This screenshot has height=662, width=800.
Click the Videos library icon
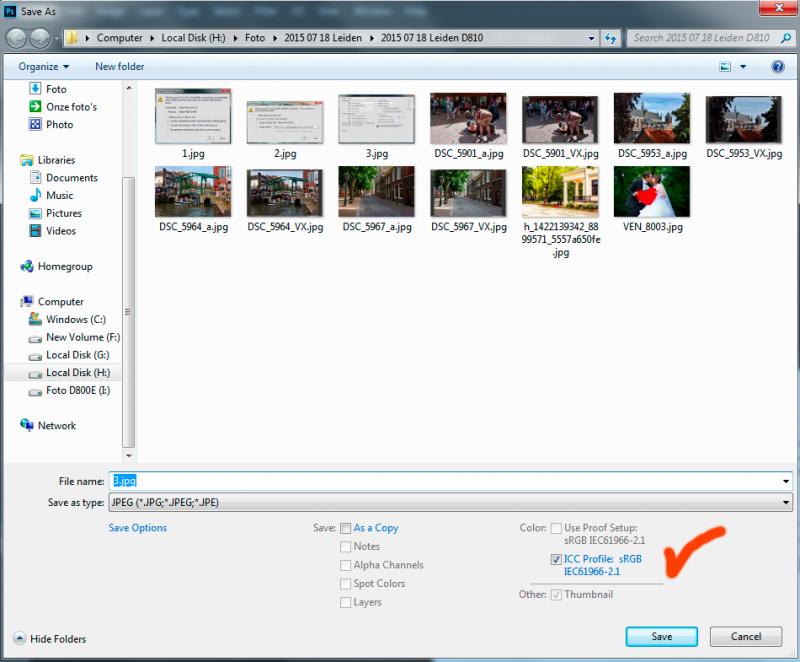[x=35, y=231]
